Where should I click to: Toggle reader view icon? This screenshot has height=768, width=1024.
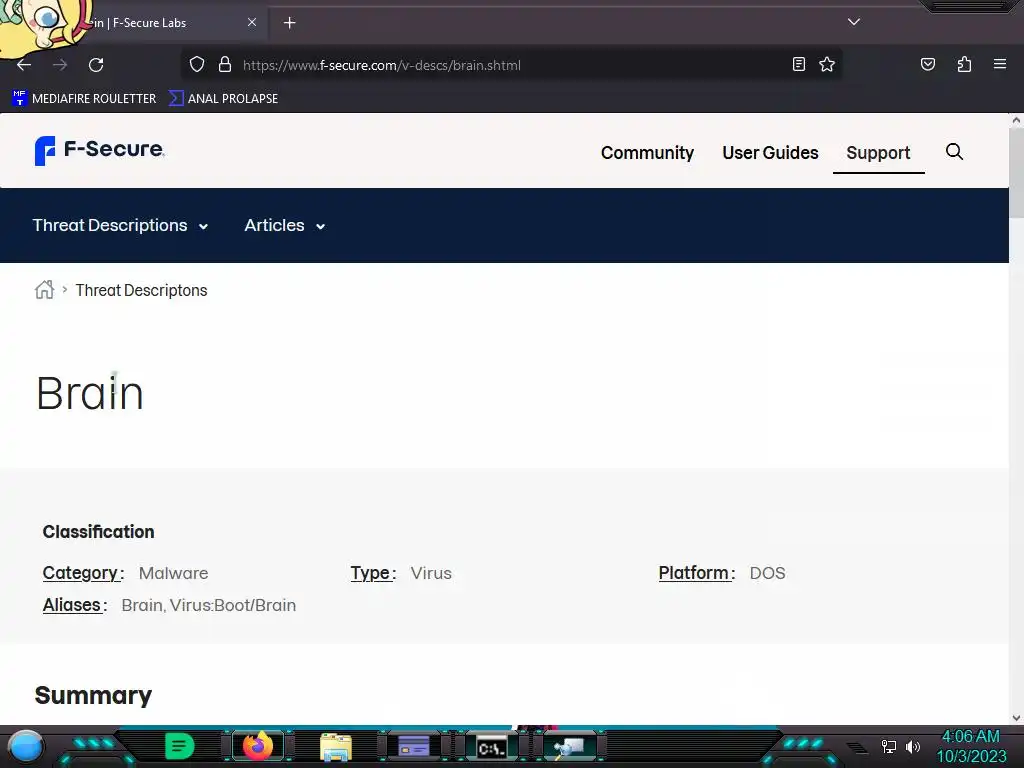798,64
